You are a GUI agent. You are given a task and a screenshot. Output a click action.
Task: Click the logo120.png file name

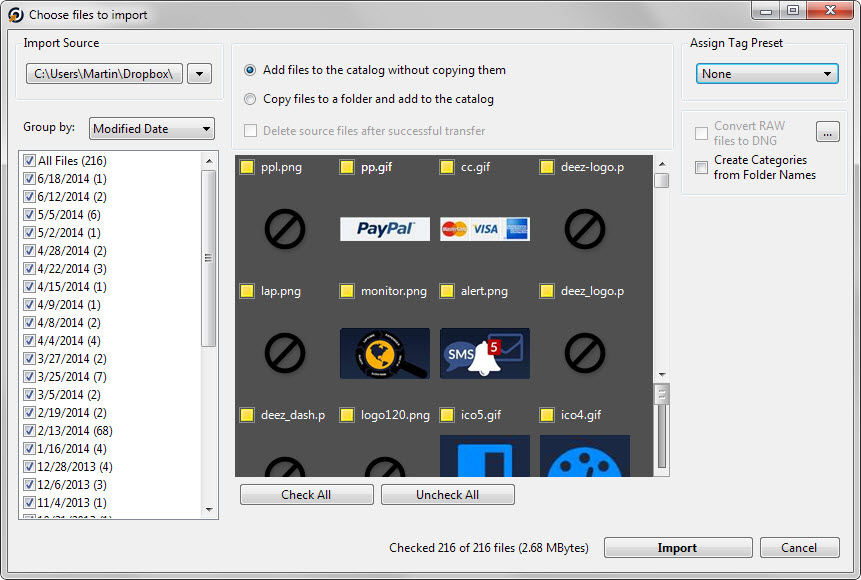click(395, 415)
